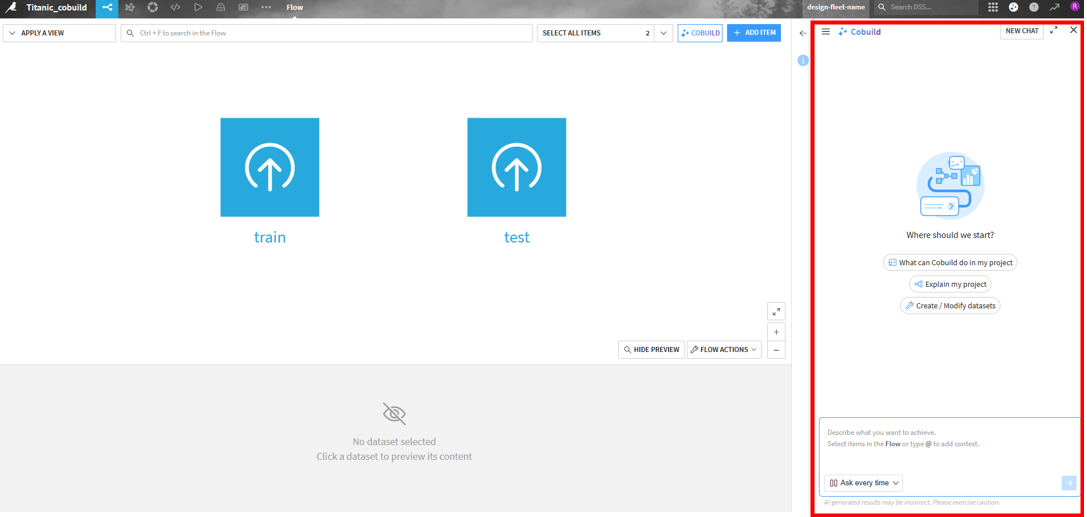Image resolution: width=1087 pixels, height=517 pixels.
Task: Click the Dataiku bird logo
Action: pyautogui.click(x=11, y=8)
